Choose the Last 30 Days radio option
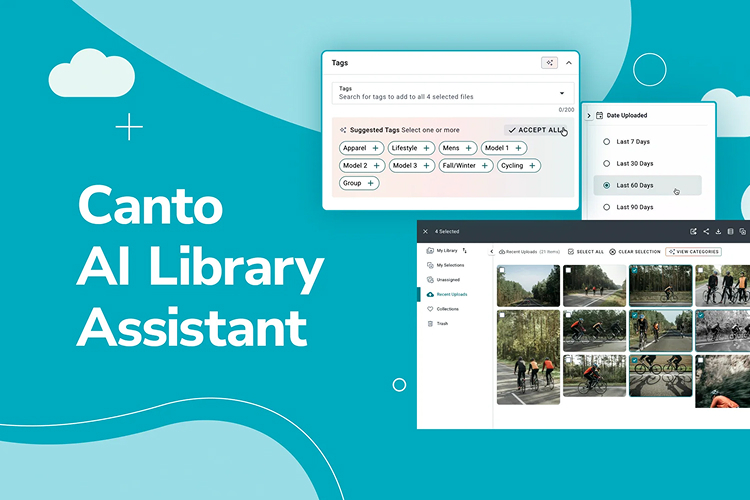 pos(606,163)
